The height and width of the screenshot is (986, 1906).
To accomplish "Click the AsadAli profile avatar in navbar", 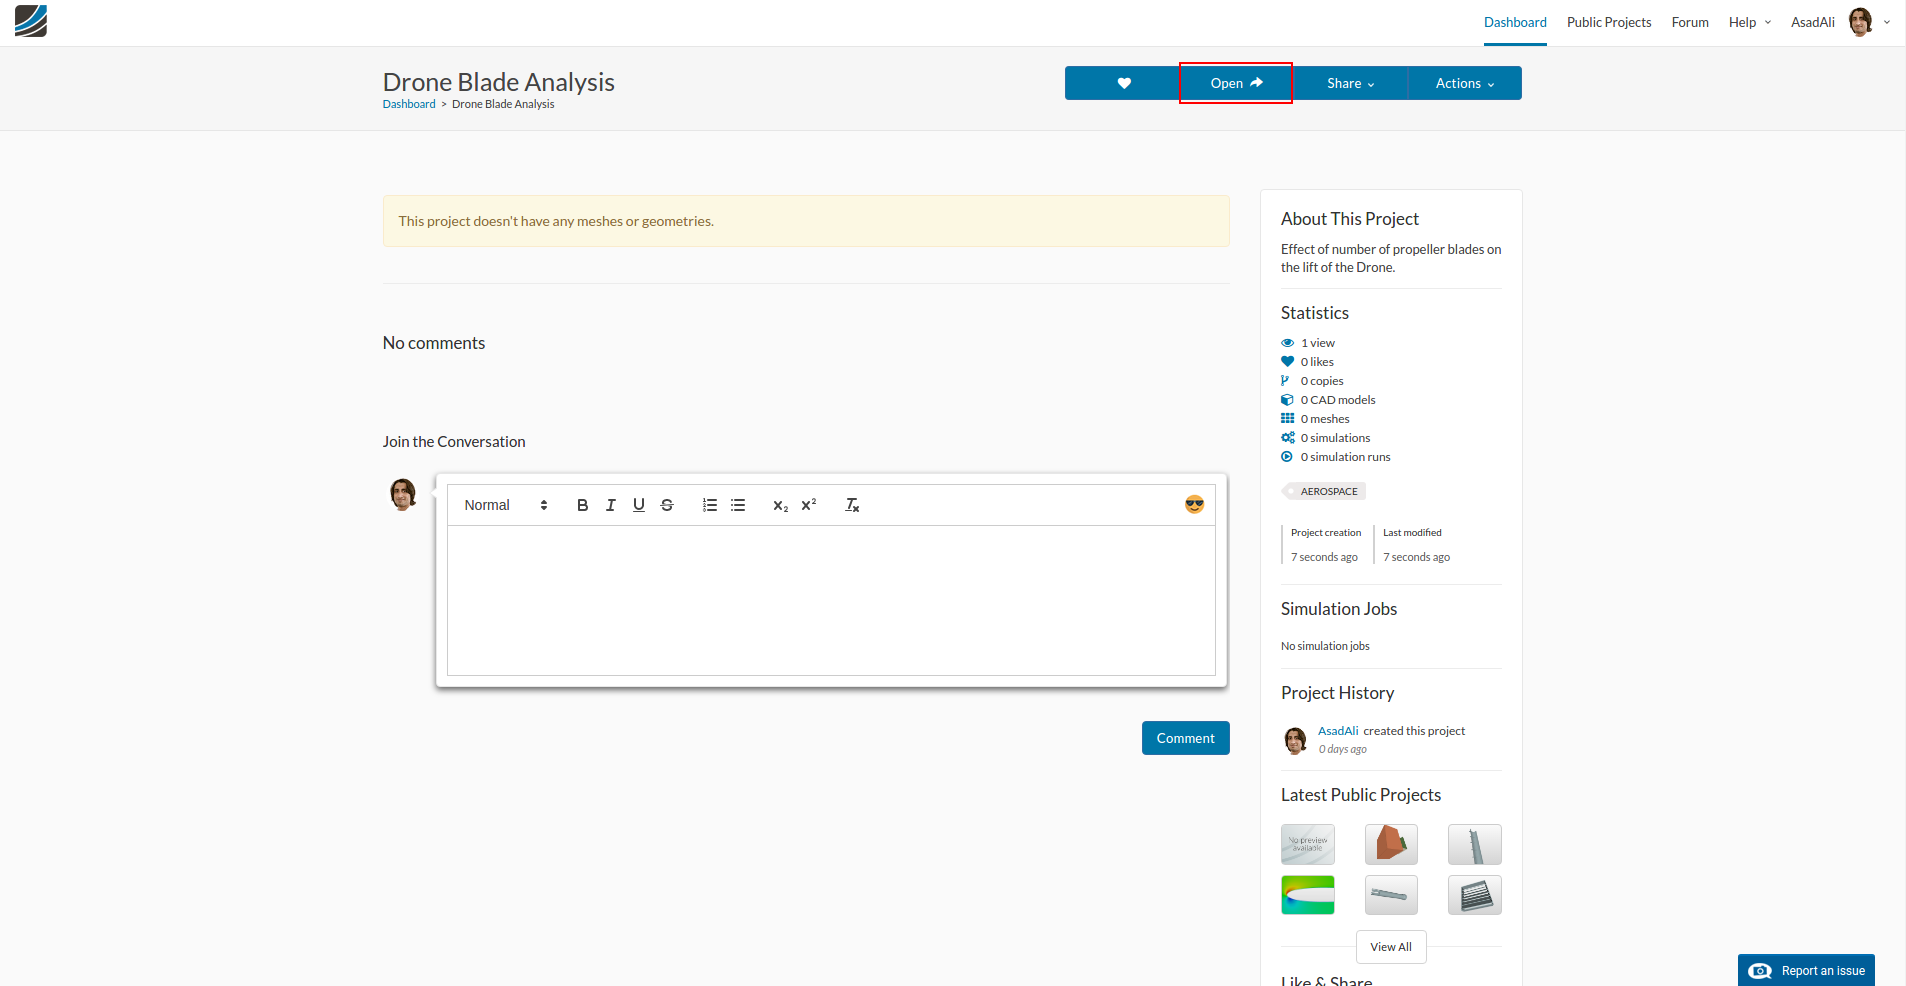I will pos(1860,22).
